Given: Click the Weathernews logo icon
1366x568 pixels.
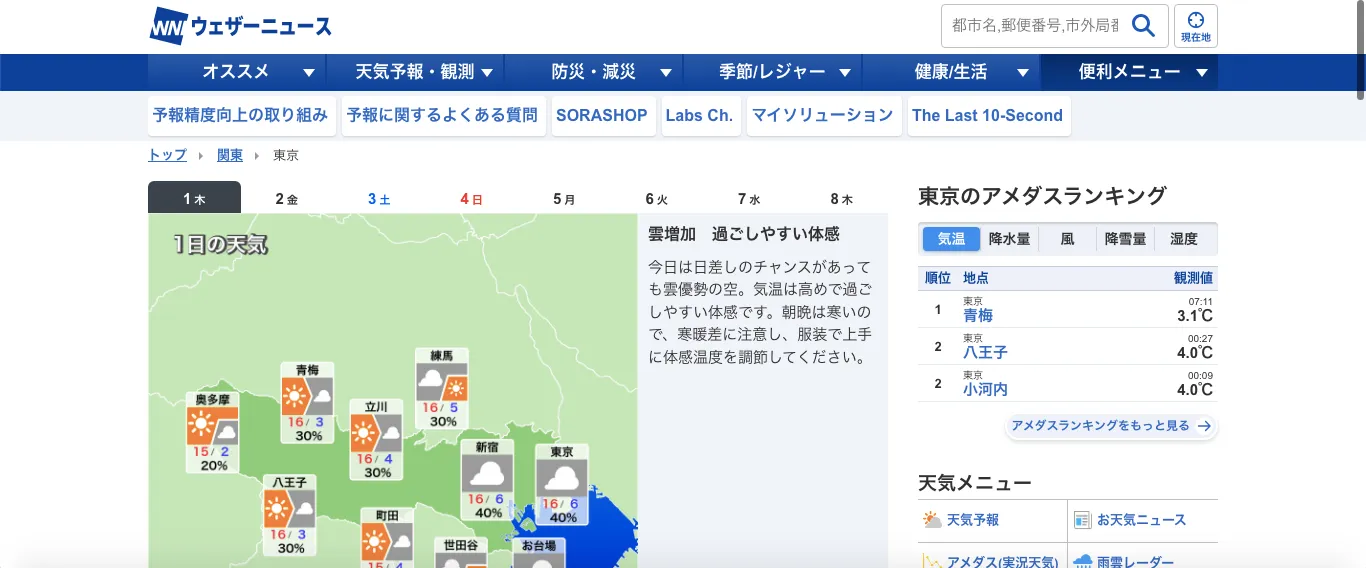Looking at the screenshot, I should tap(166, 26).
